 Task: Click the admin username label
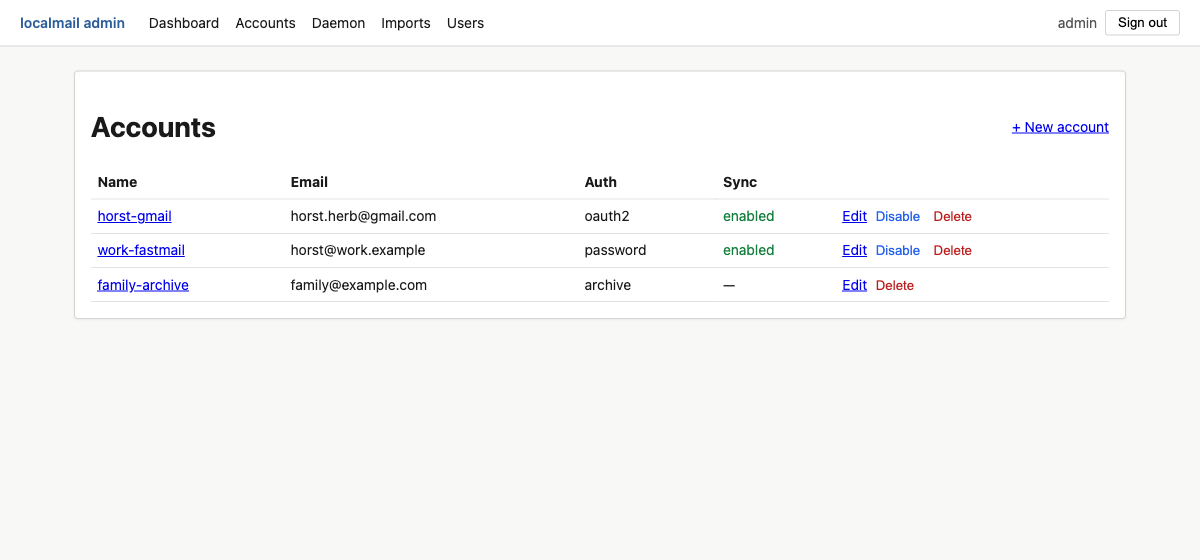[1077, 23]
